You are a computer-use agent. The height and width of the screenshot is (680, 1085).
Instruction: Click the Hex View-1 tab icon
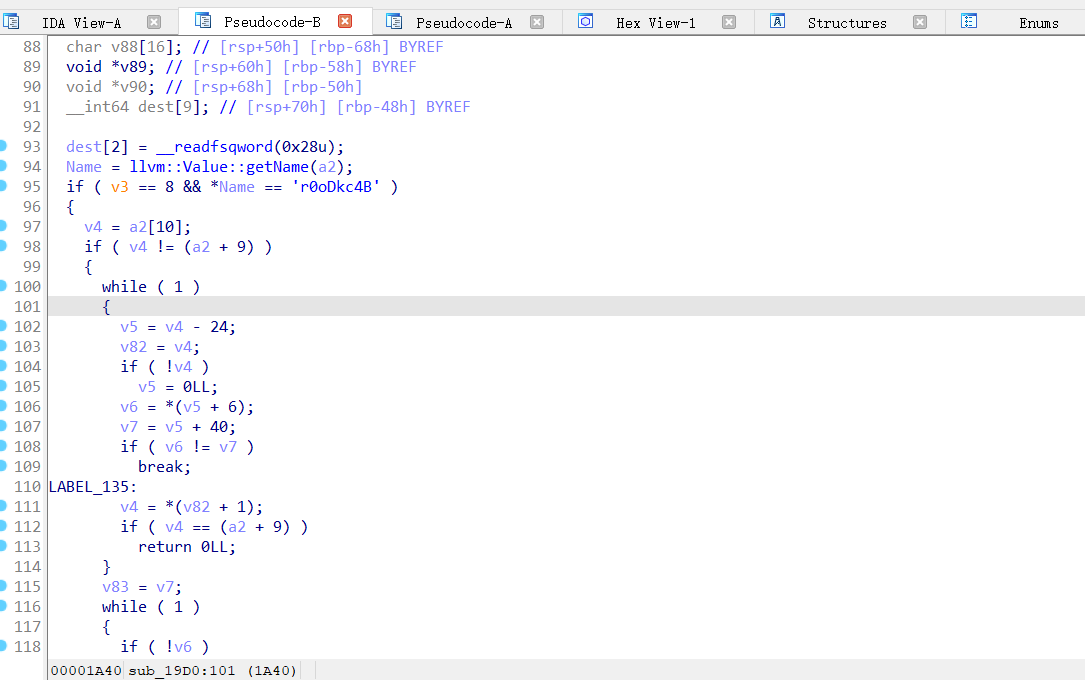(585, 21)
